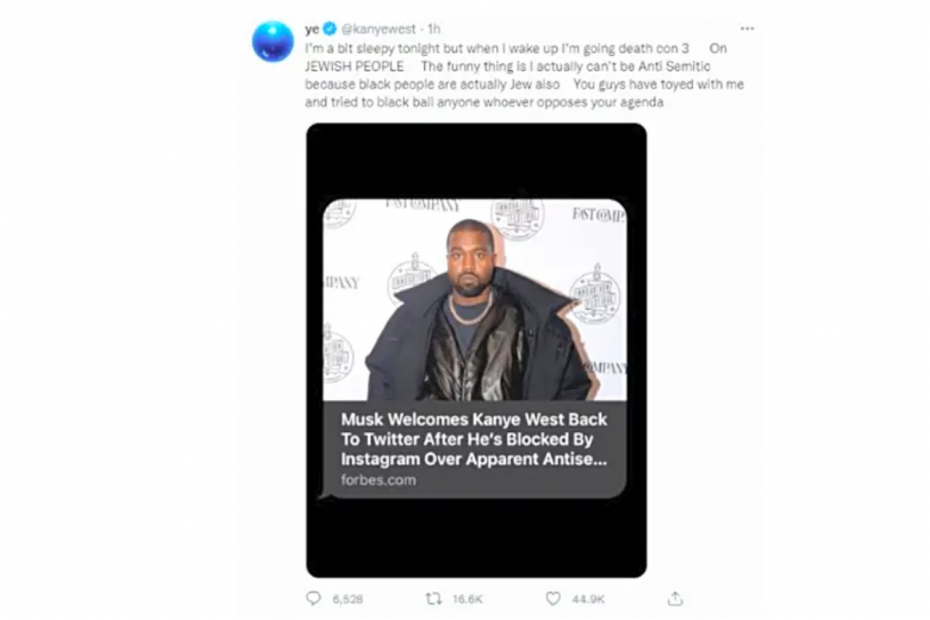Retweet using the arrows icon
Image resolution: width=930 pixels, height=620 pixels.
click(x=434, y=599)
